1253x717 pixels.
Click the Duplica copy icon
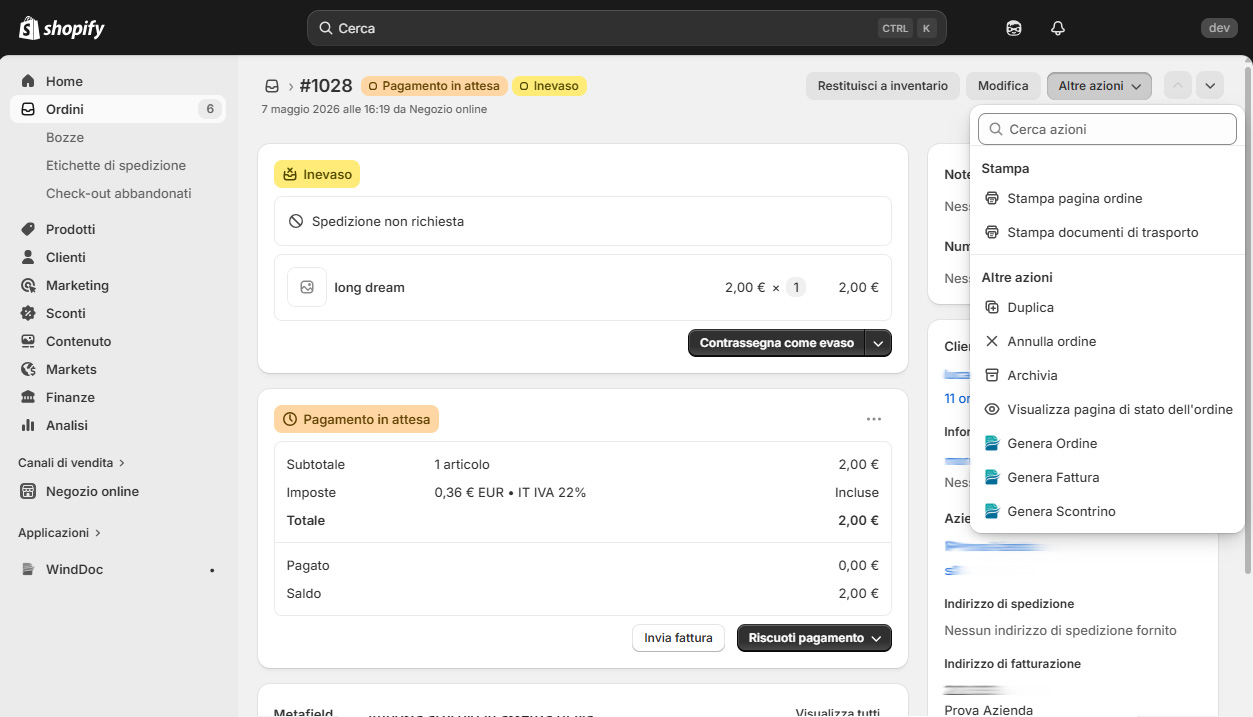992,307
